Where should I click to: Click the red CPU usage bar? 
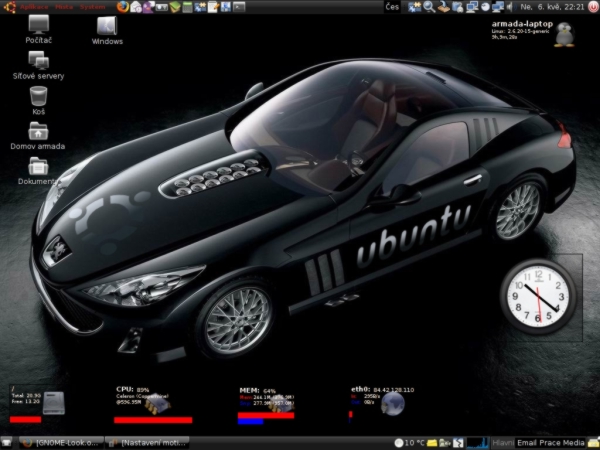coord(153,420)
